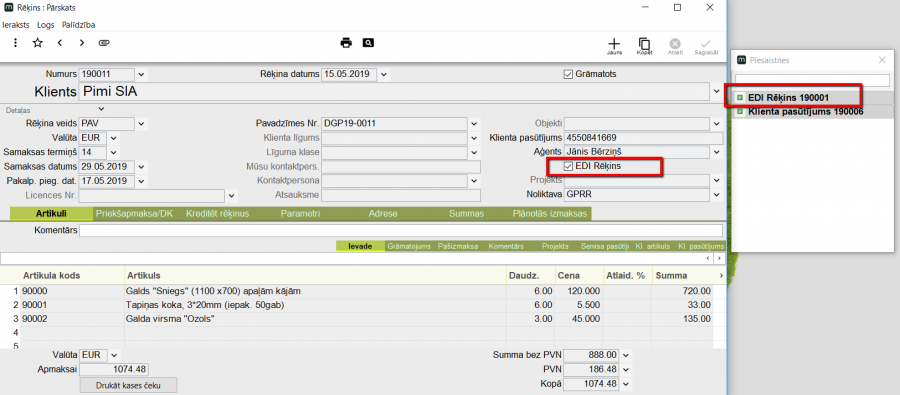Select row with article code 90000
Viewport: 900px width, 395px height.
point(356,291)
